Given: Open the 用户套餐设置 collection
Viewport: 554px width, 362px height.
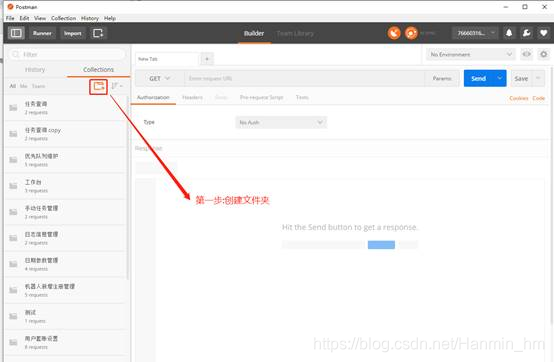Looking at the screenshot, I should click(66, 342).
